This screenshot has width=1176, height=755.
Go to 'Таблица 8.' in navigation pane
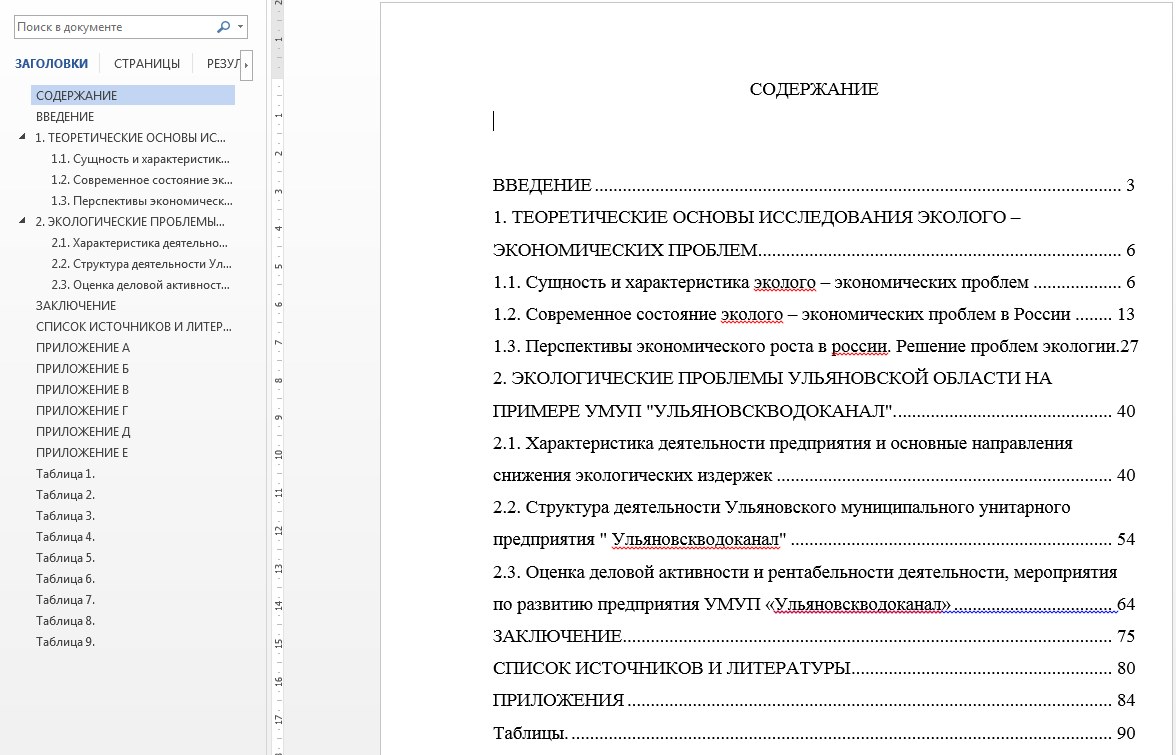[x=65, y=620]
